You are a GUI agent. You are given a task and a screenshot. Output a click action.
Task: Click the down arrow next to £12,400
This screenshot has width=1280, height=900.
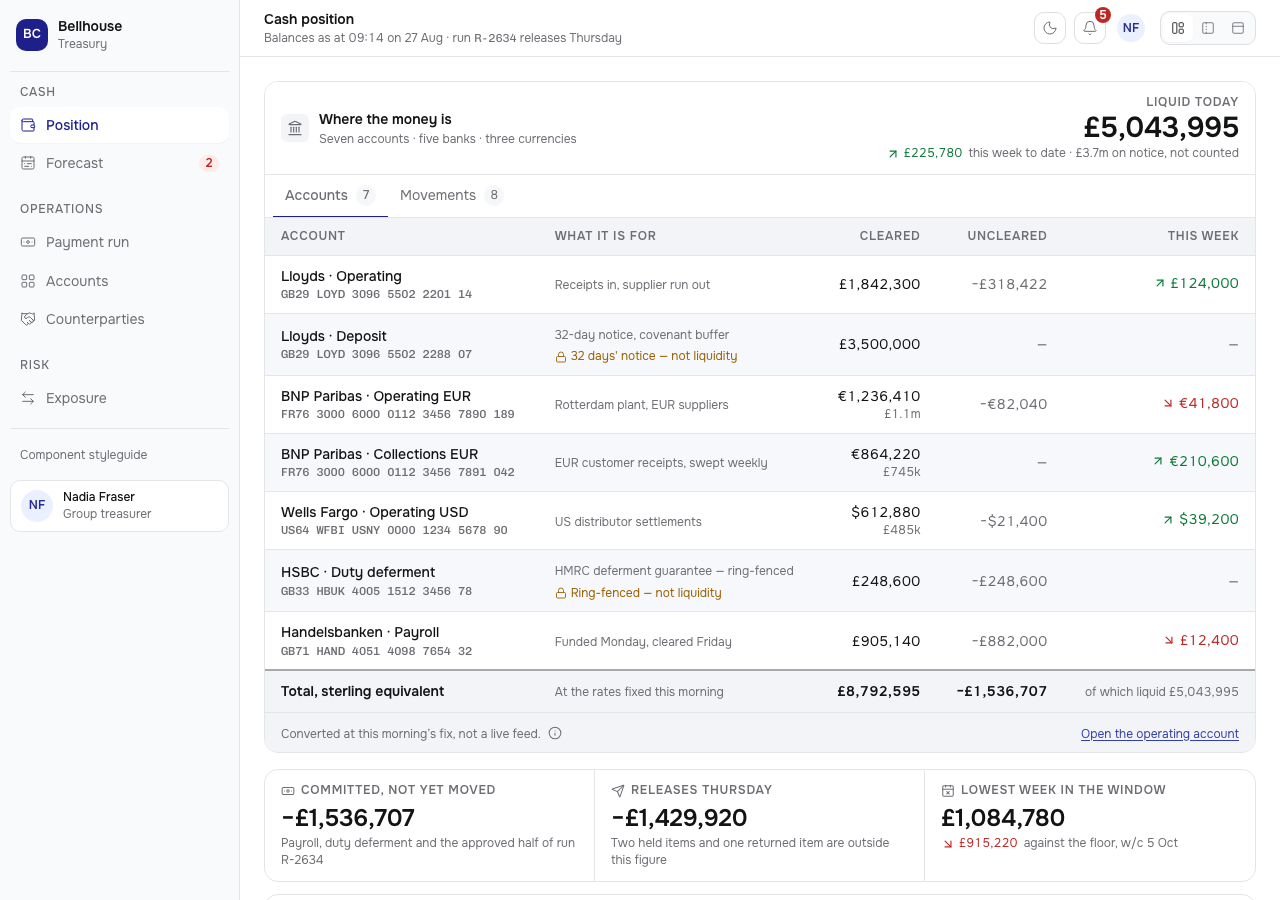(1169, 640)
